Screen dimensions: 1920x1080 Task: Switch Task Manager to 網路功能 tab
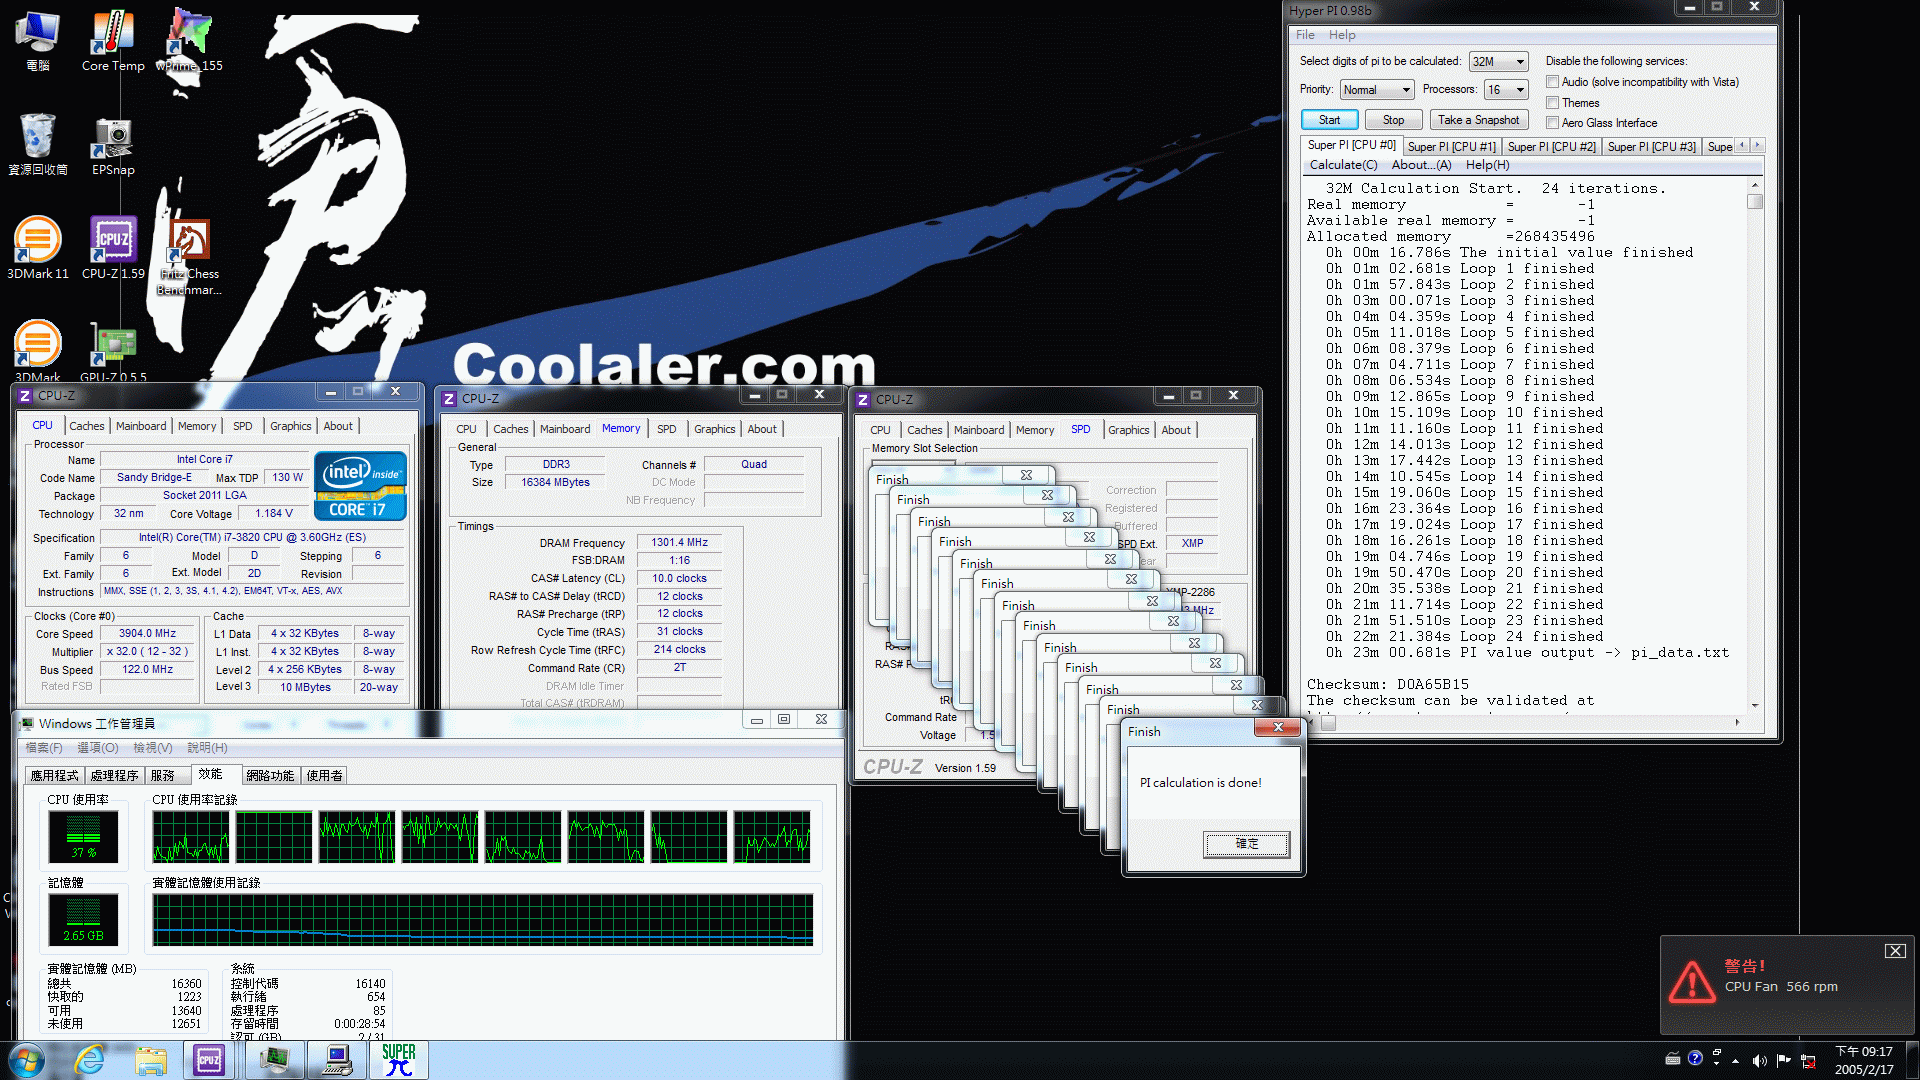[x=270, y=776]
